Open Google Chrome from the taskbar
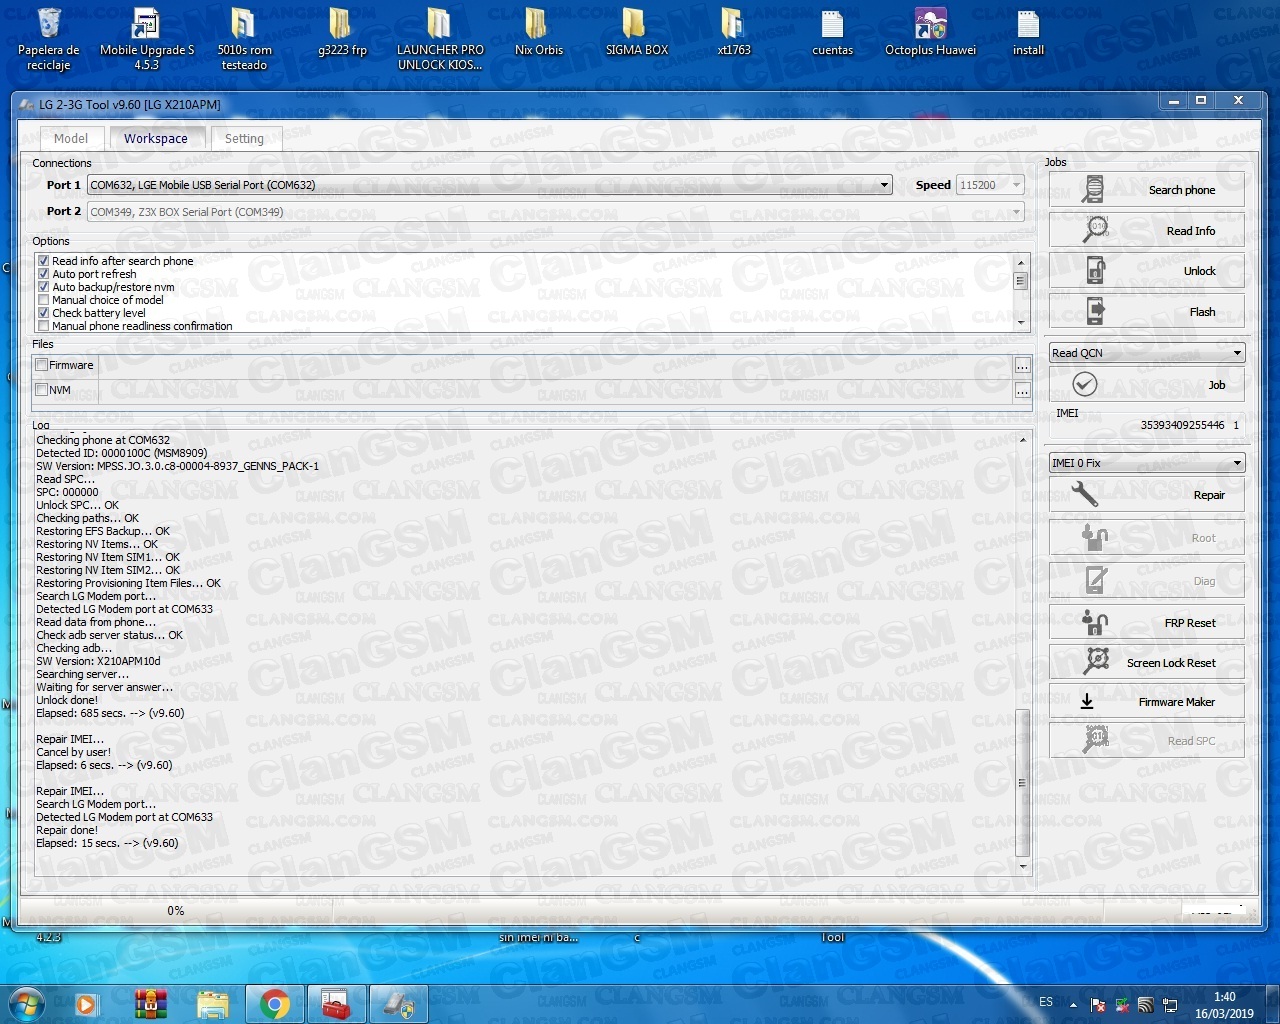 275,1004
